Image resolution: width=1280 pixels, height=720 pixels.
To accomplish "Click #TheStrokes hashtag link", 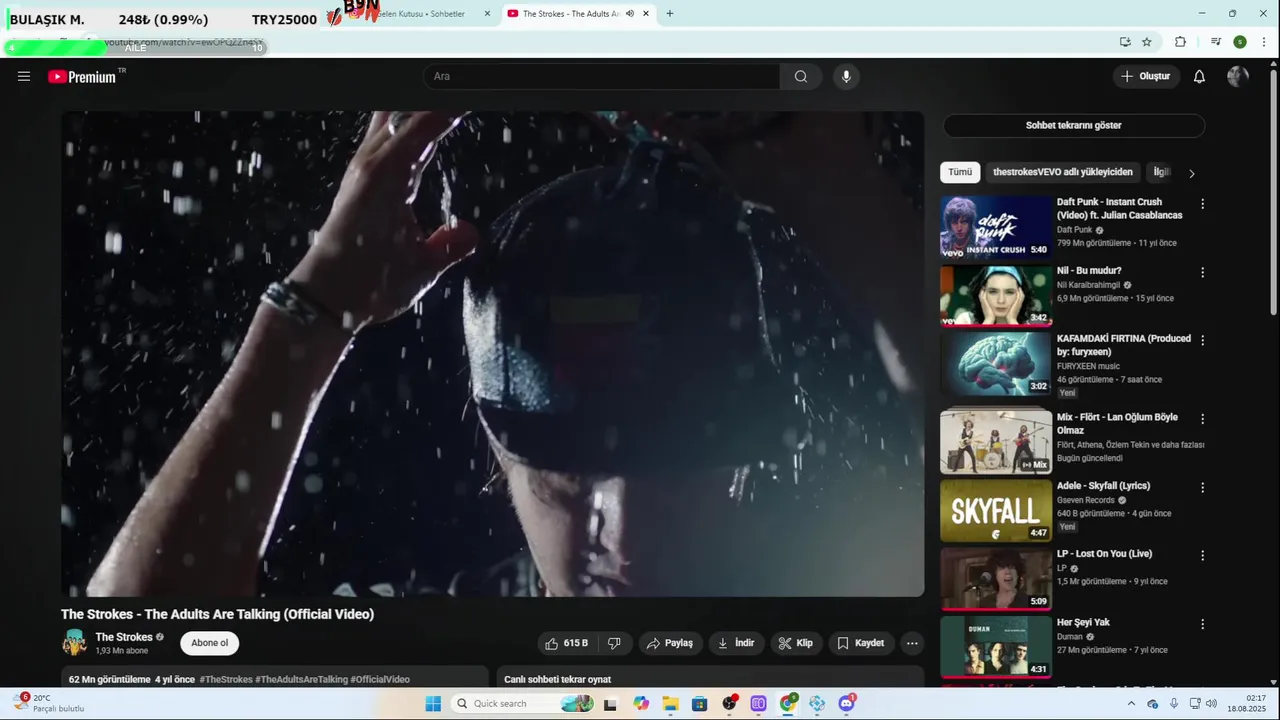I will coord(226,679).
